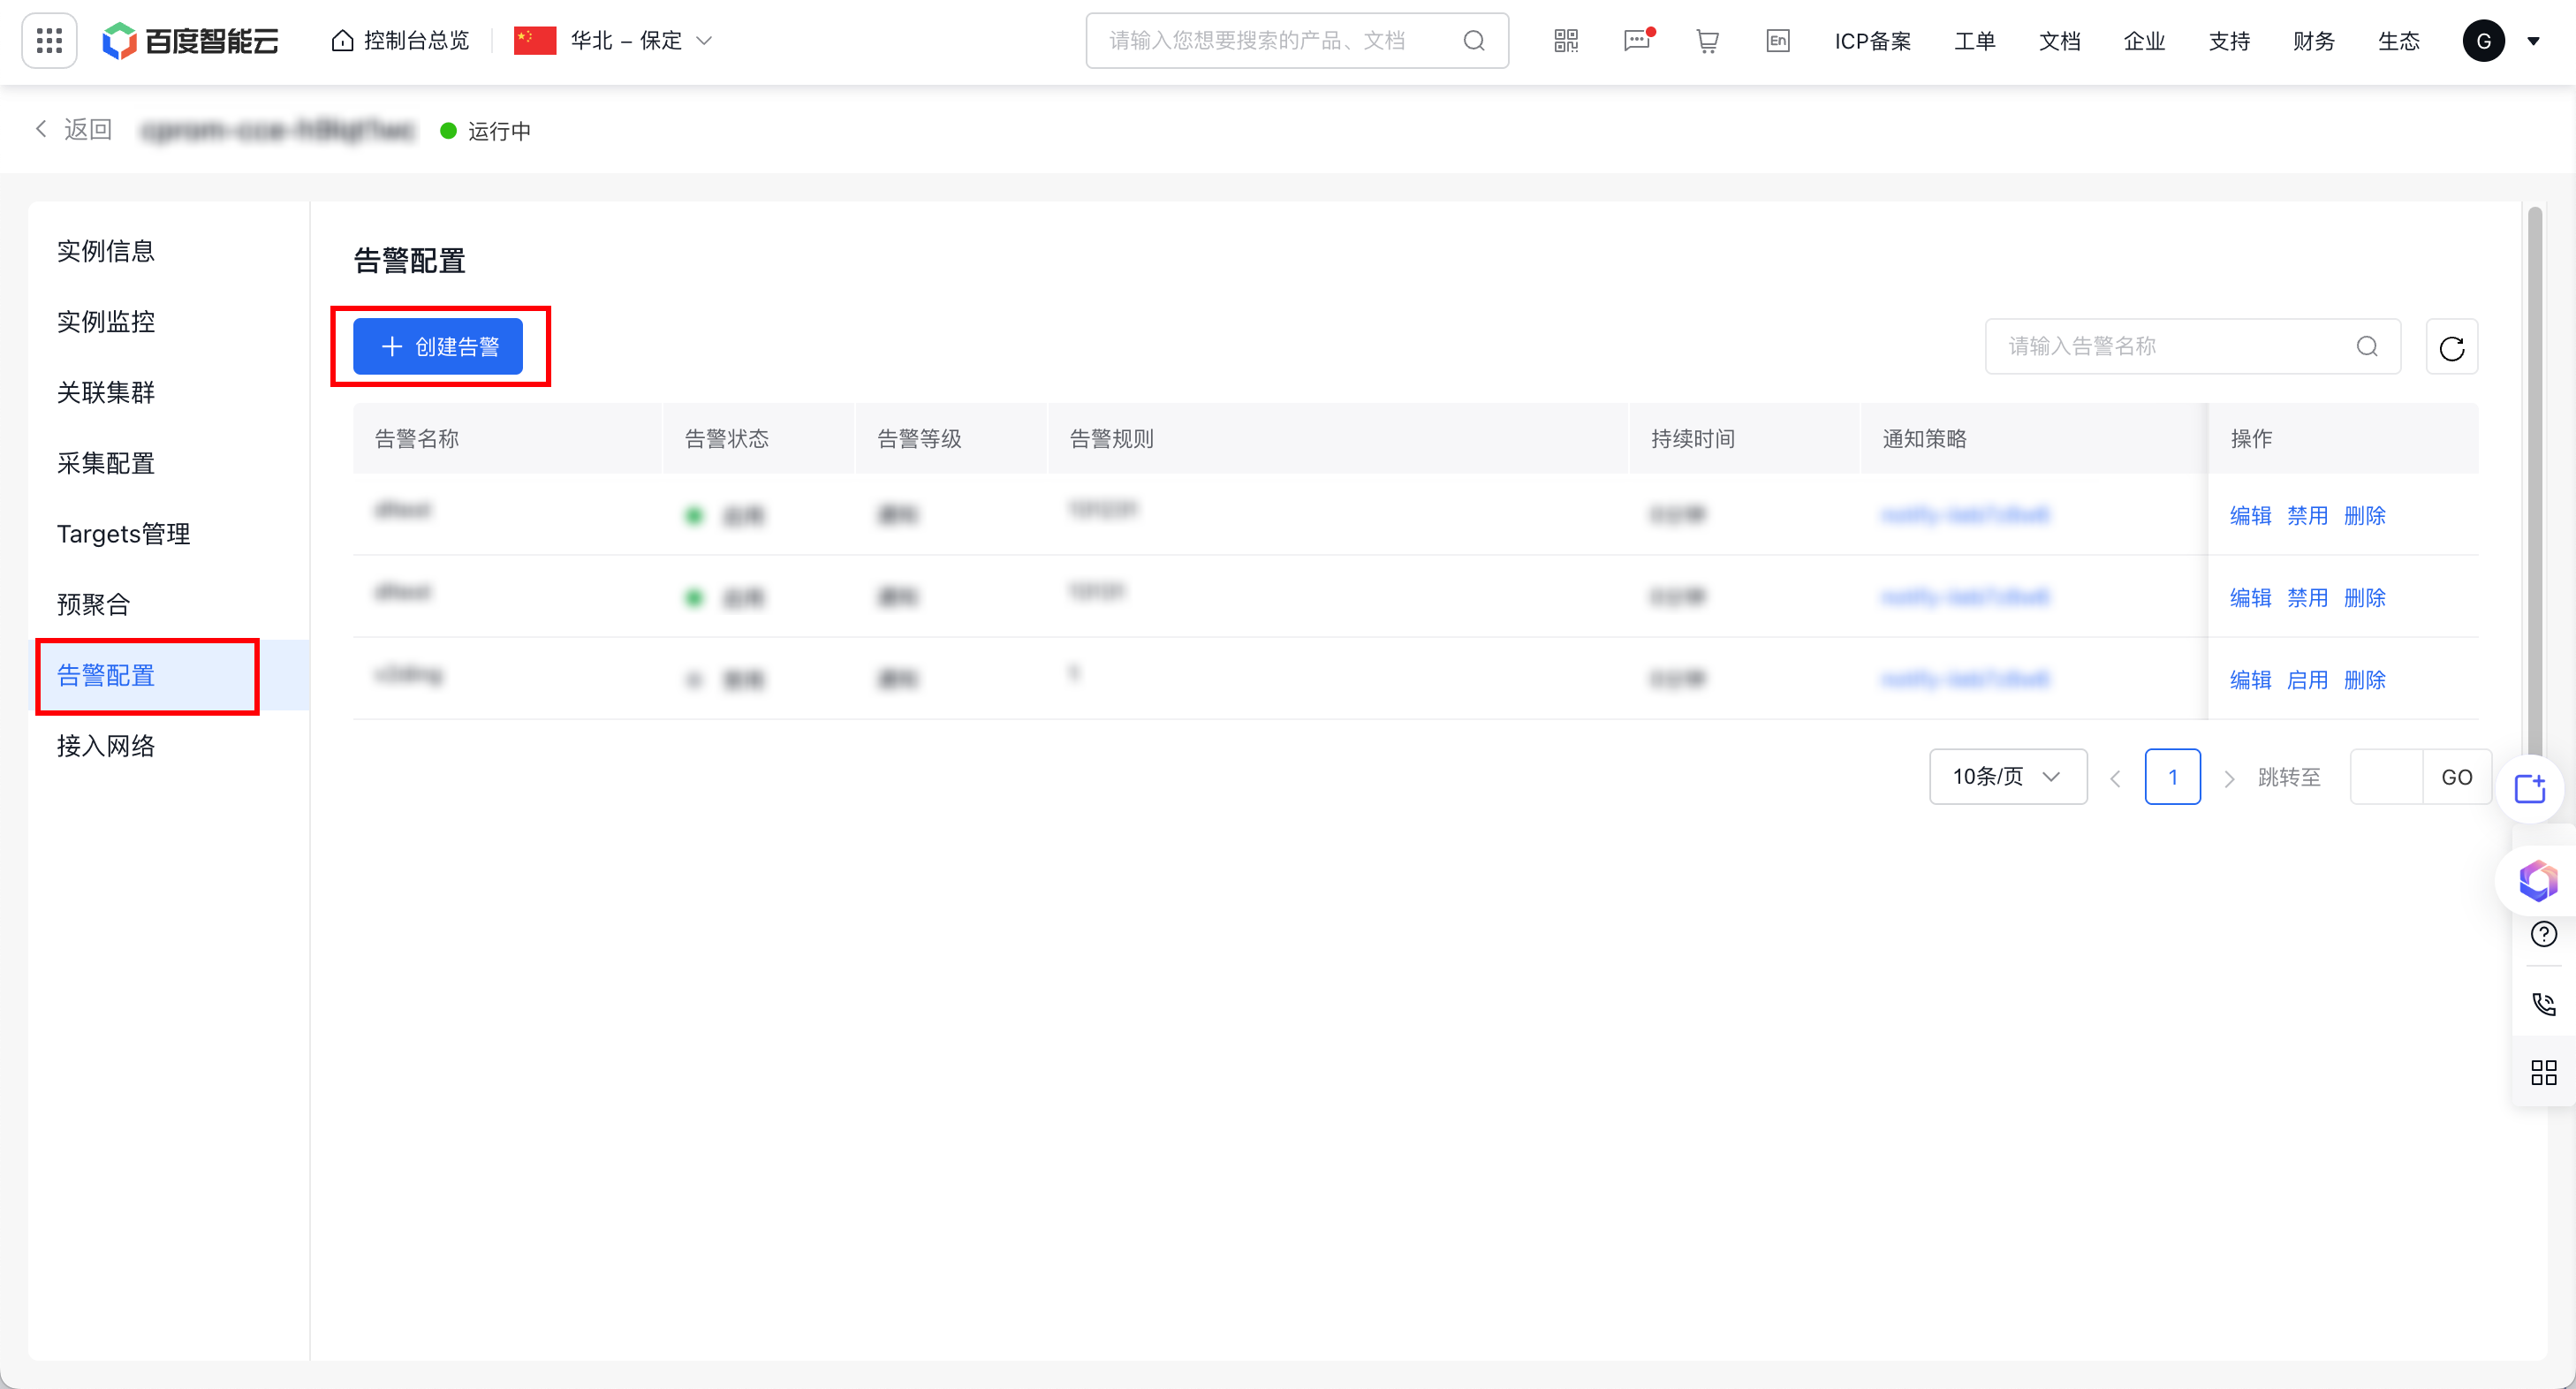
Task: Click the top search magnifier icon
Action: [1474, 41]
